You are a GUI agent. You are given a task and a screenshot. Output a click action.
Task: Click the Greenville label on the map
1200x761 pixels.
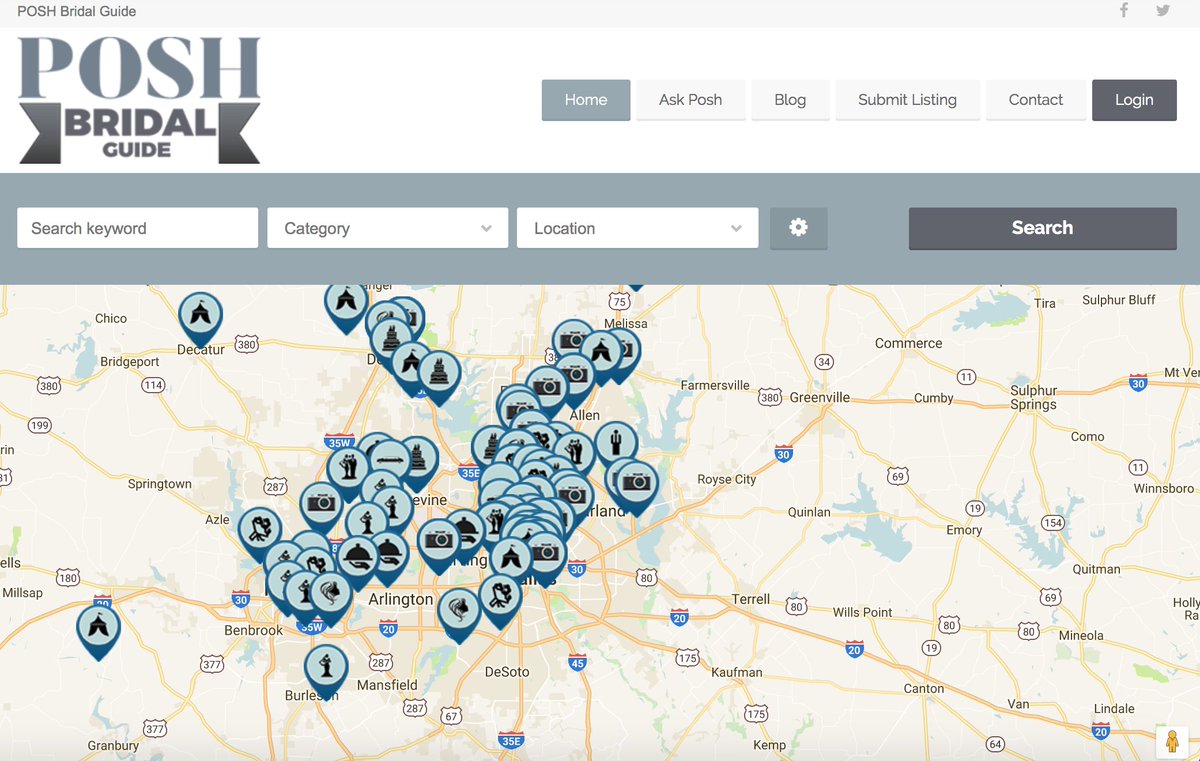[x=819, y=397]
